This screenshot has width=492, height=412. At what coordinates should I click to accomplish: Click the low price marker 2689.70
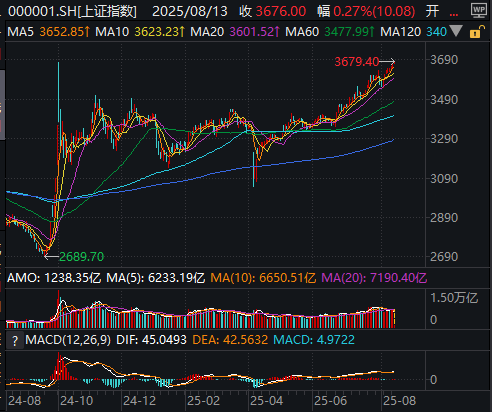pos(82,257)
